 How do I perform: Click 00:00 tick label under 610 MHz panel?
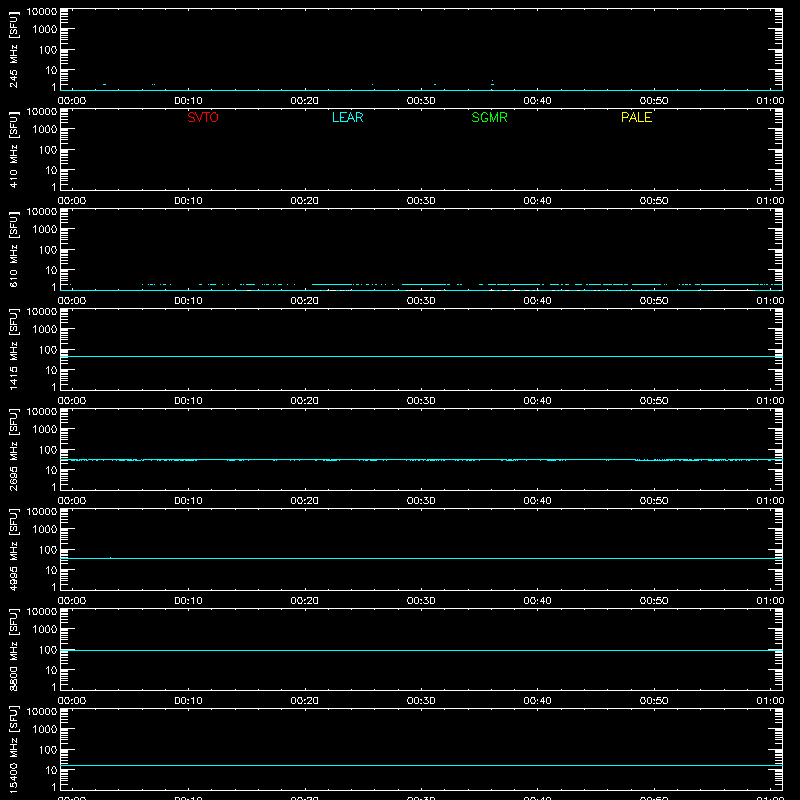click(x=72, y=301)
